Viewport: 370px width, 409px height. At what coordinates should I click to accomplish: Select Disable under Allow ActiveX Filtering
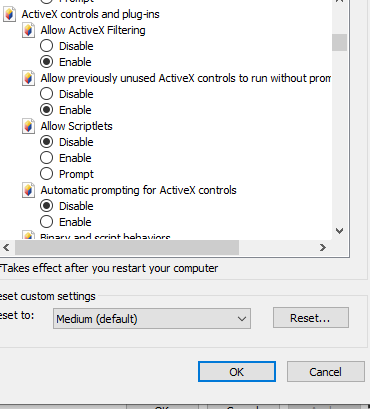pos(46,46)
